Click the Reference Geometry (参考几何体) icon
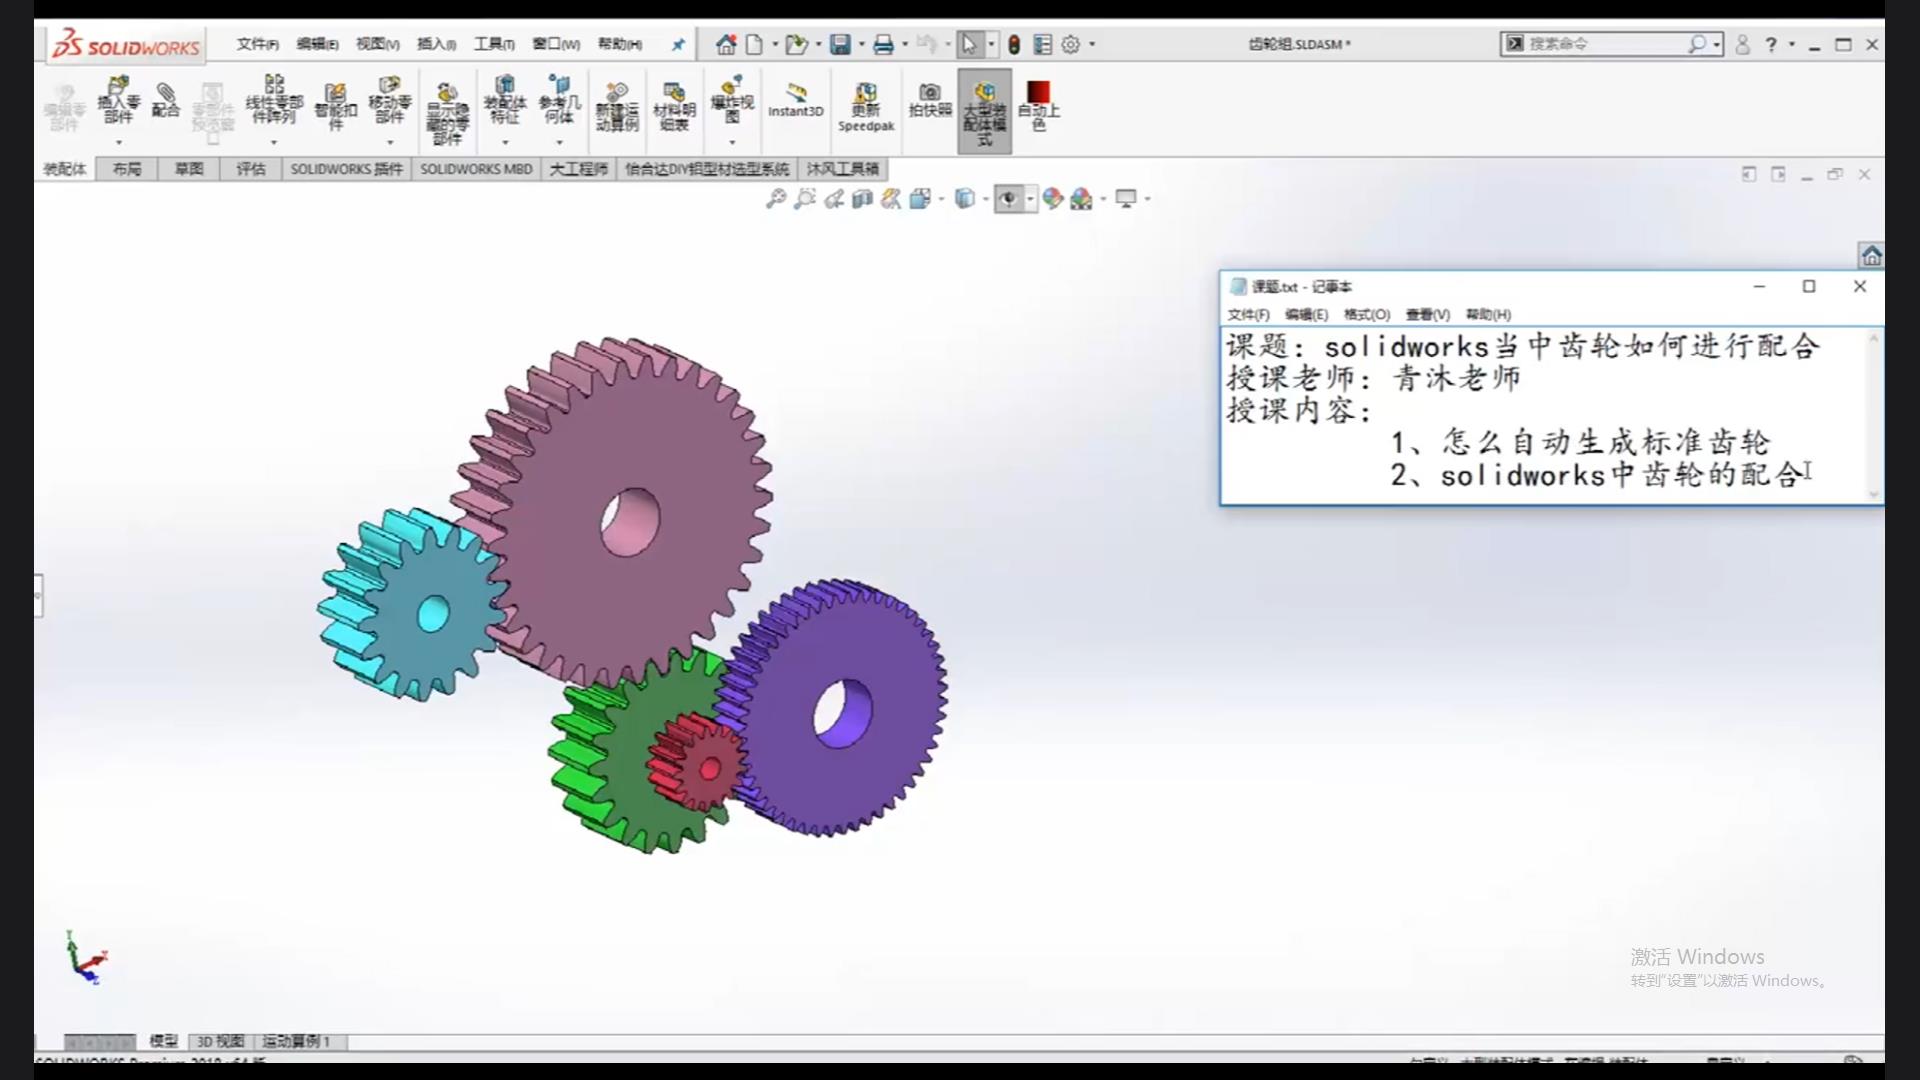The height and width of the screenshot is (1080, 1920). [559, 99]
